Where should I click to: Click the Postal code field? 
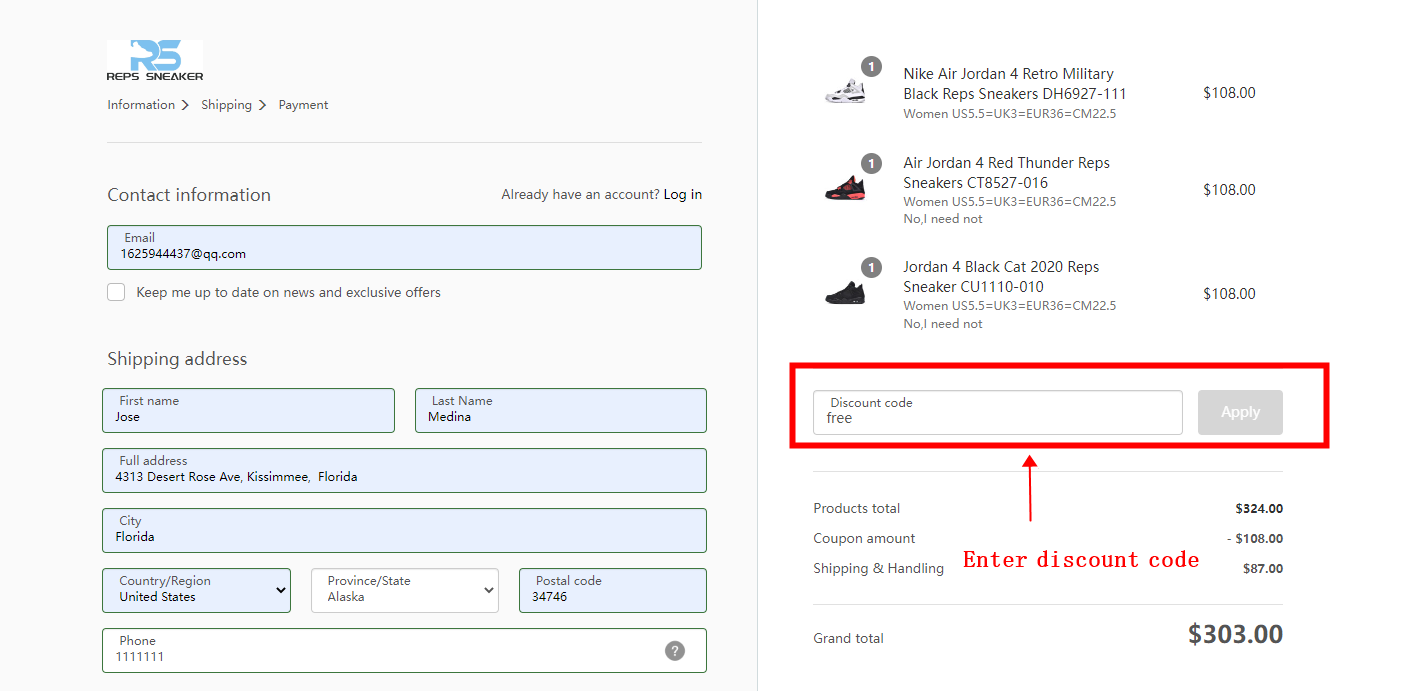(613, 590)
